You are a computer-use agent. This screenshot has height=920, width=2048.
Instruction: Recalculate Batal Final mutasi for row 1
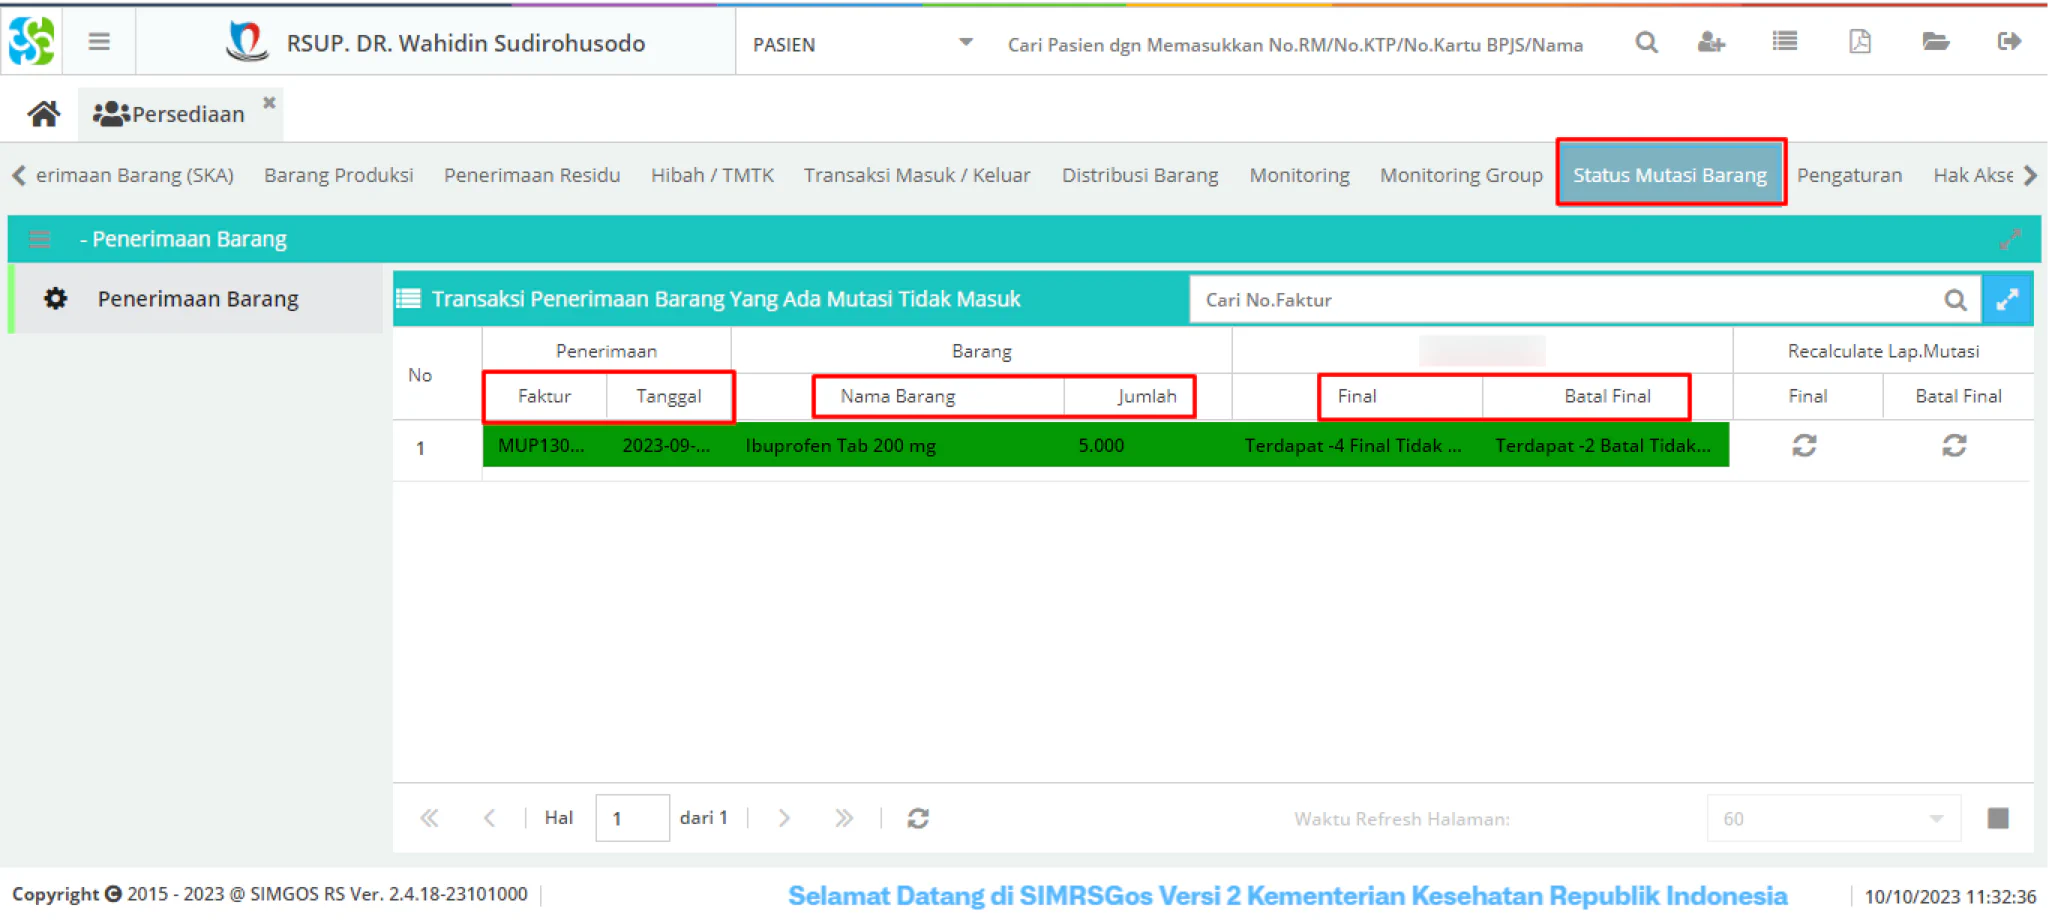click(1954, 446)
